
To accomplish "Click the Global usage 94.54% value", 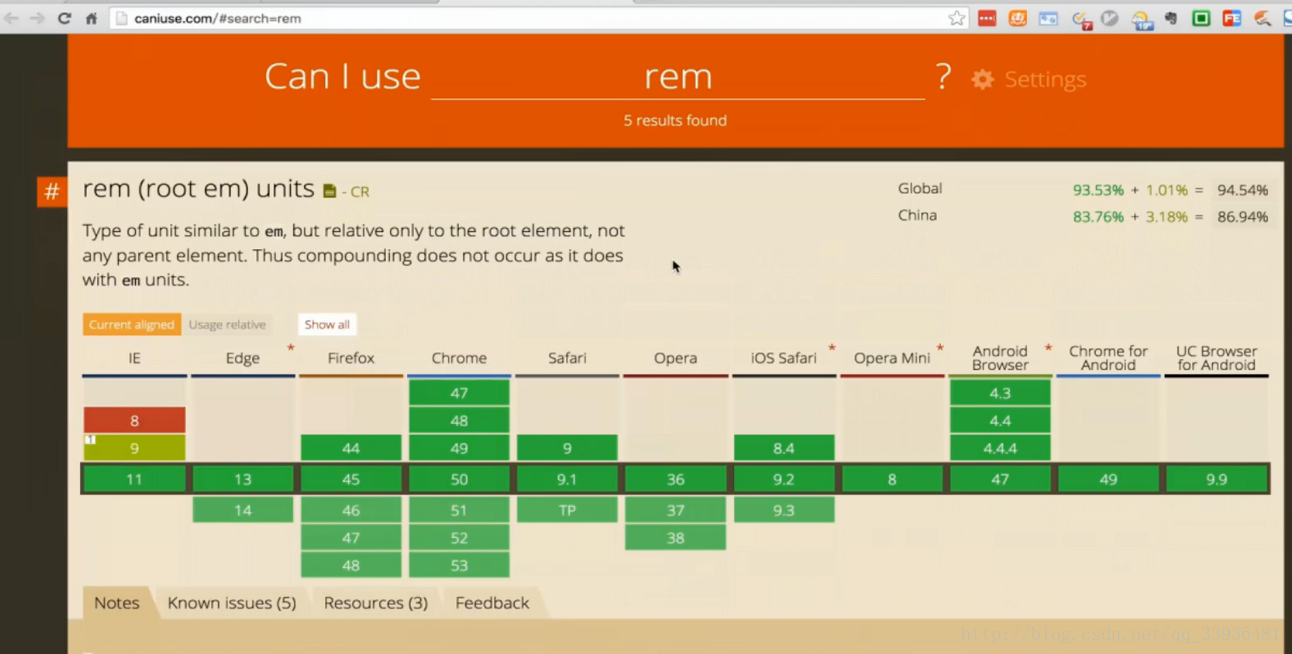I will tap(1242, 190).
